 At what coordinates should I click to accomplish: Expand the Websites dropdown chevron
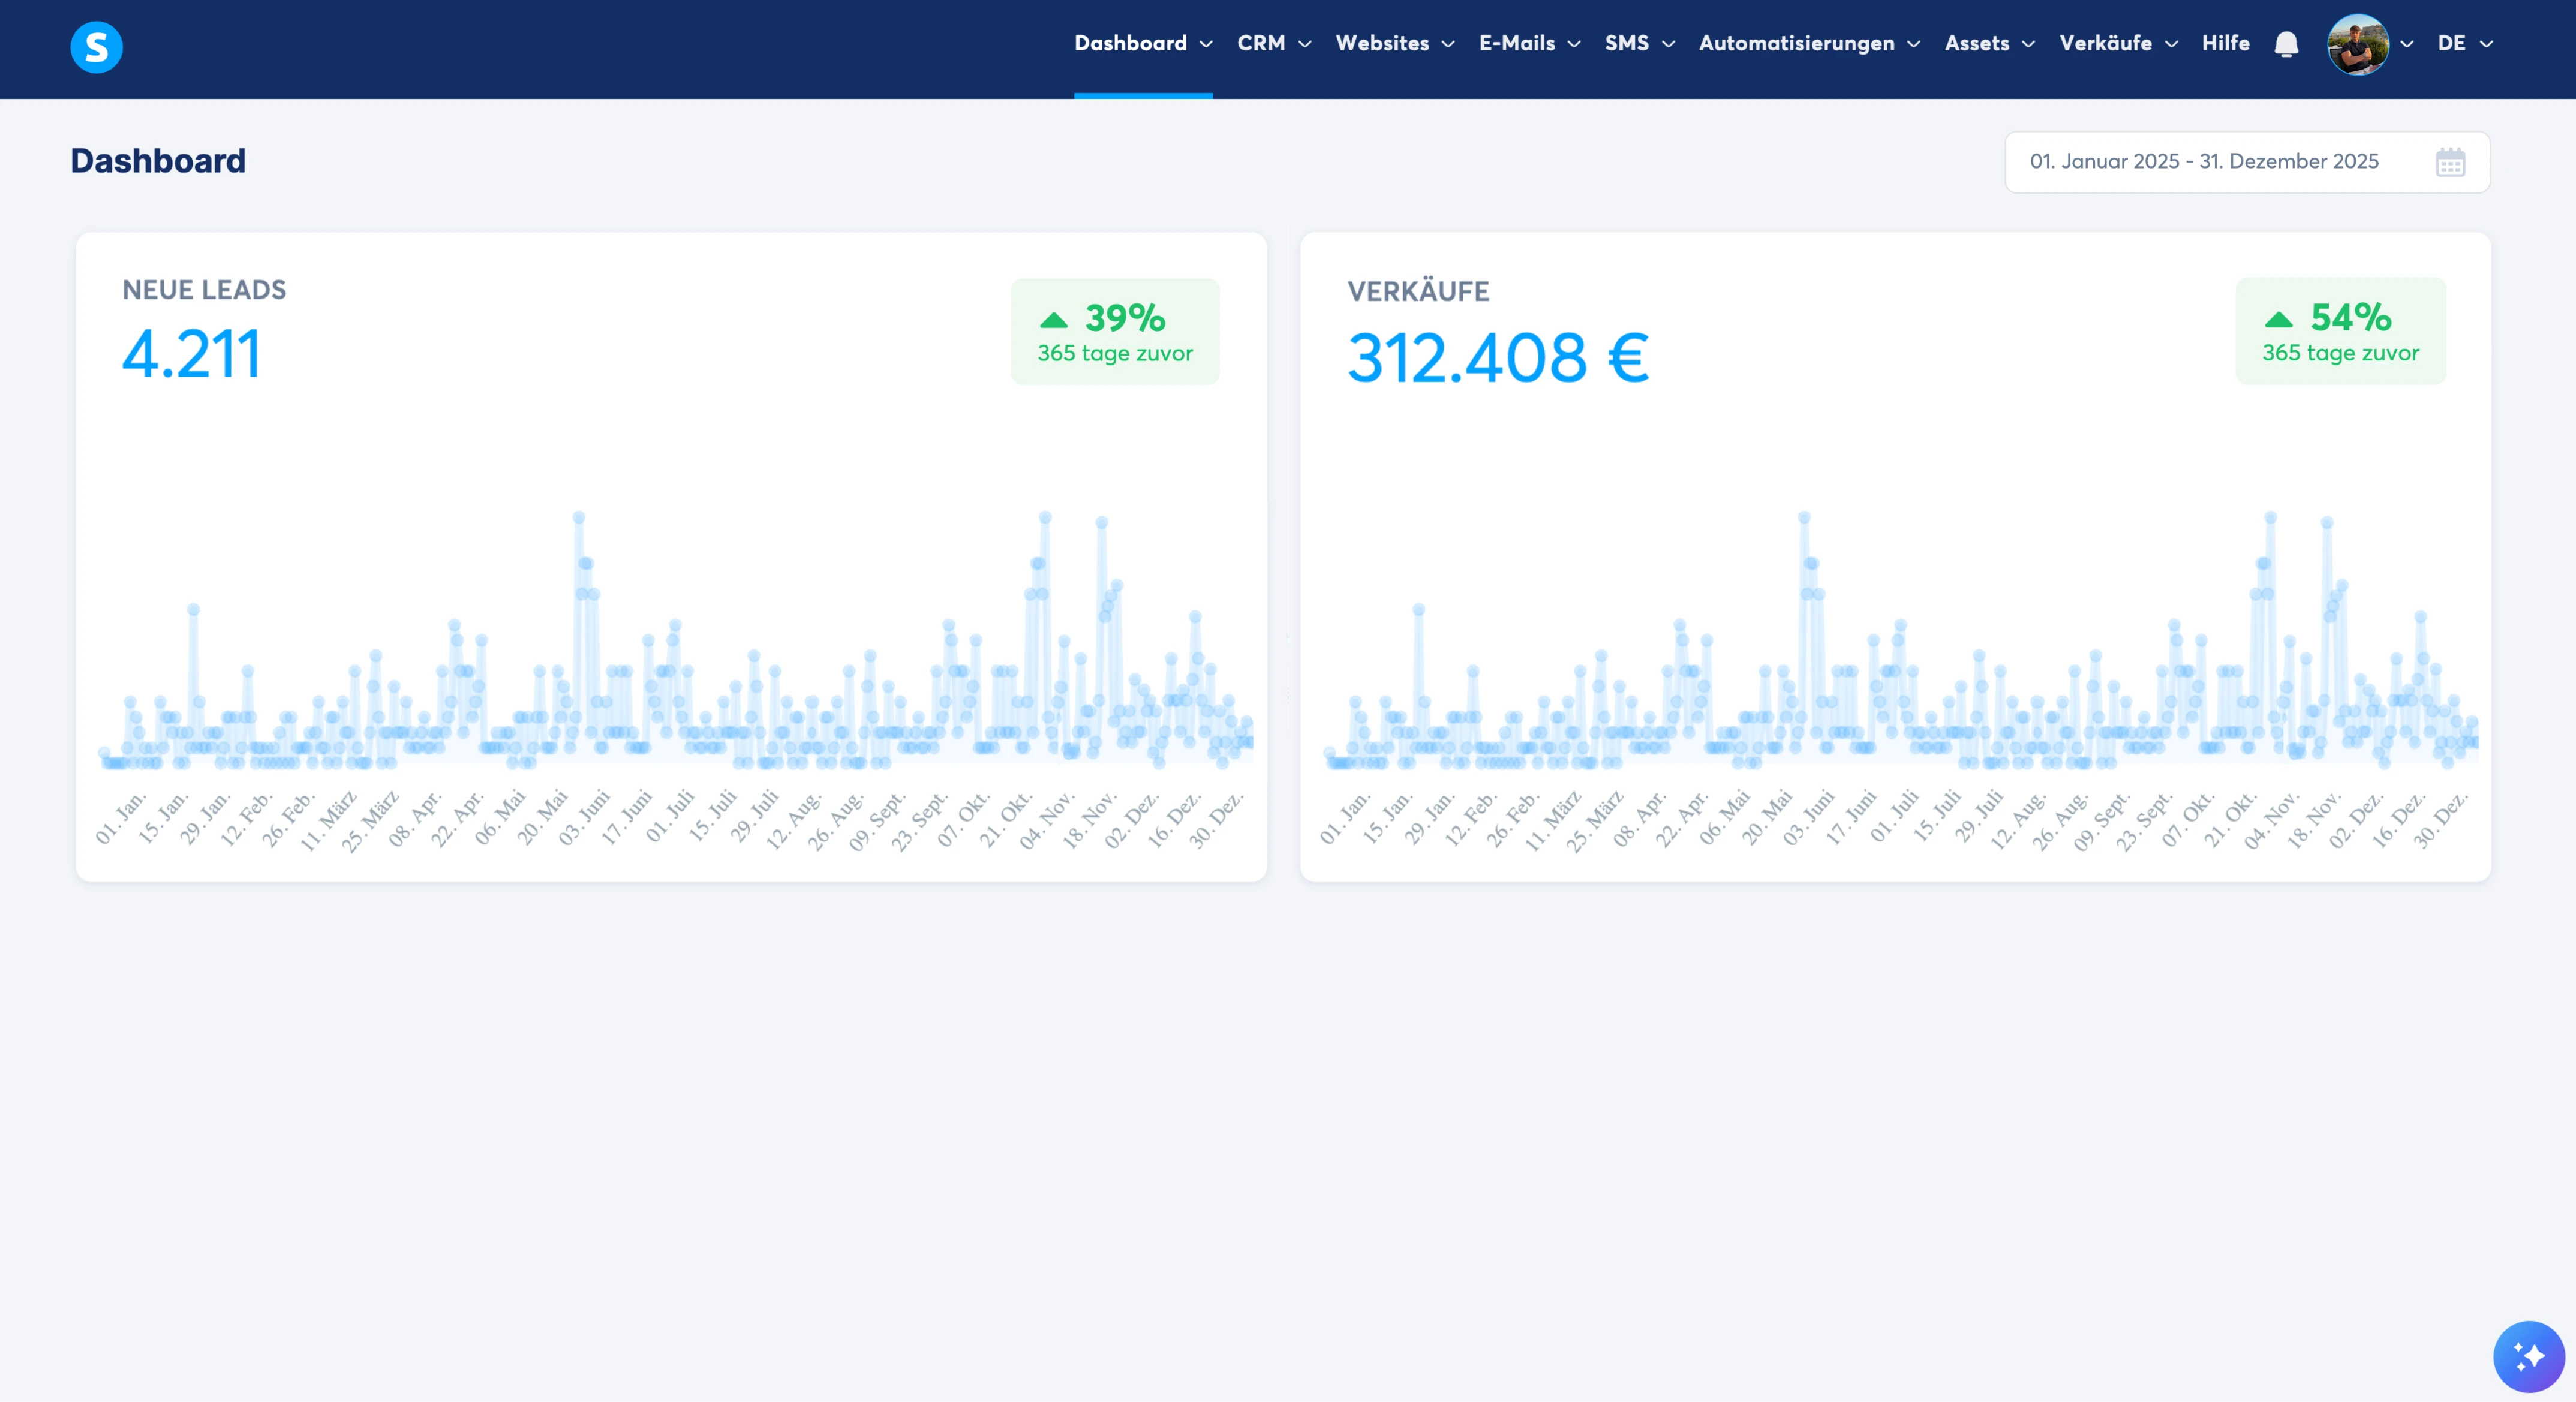click(1448, 44)
